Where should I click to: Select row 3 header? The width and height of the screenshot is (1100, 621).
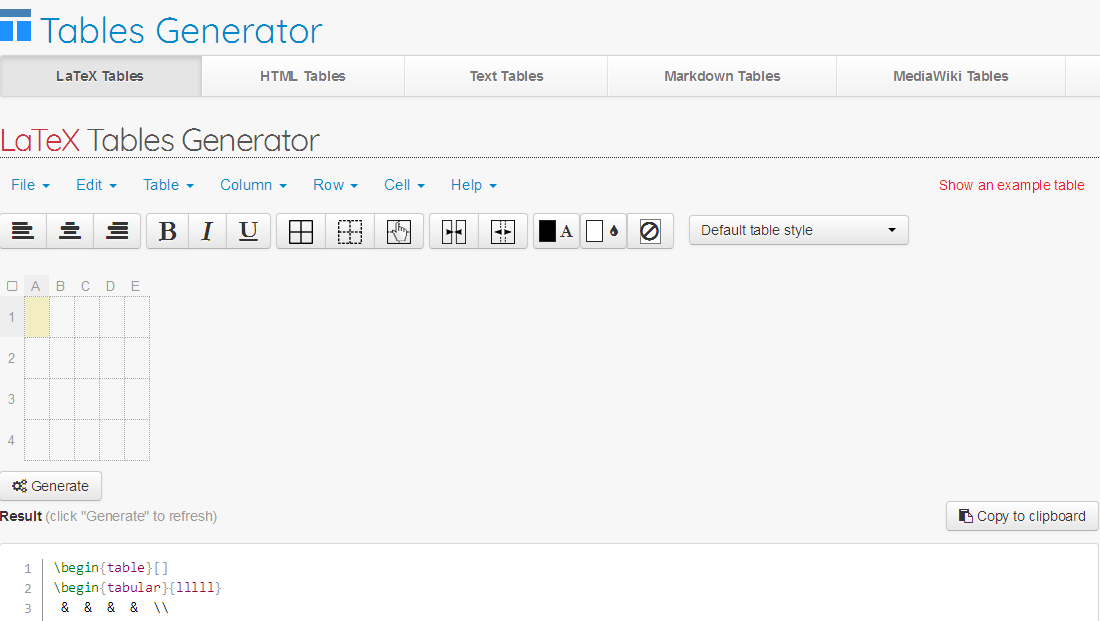pyautogui.click(x=11, y=399)
